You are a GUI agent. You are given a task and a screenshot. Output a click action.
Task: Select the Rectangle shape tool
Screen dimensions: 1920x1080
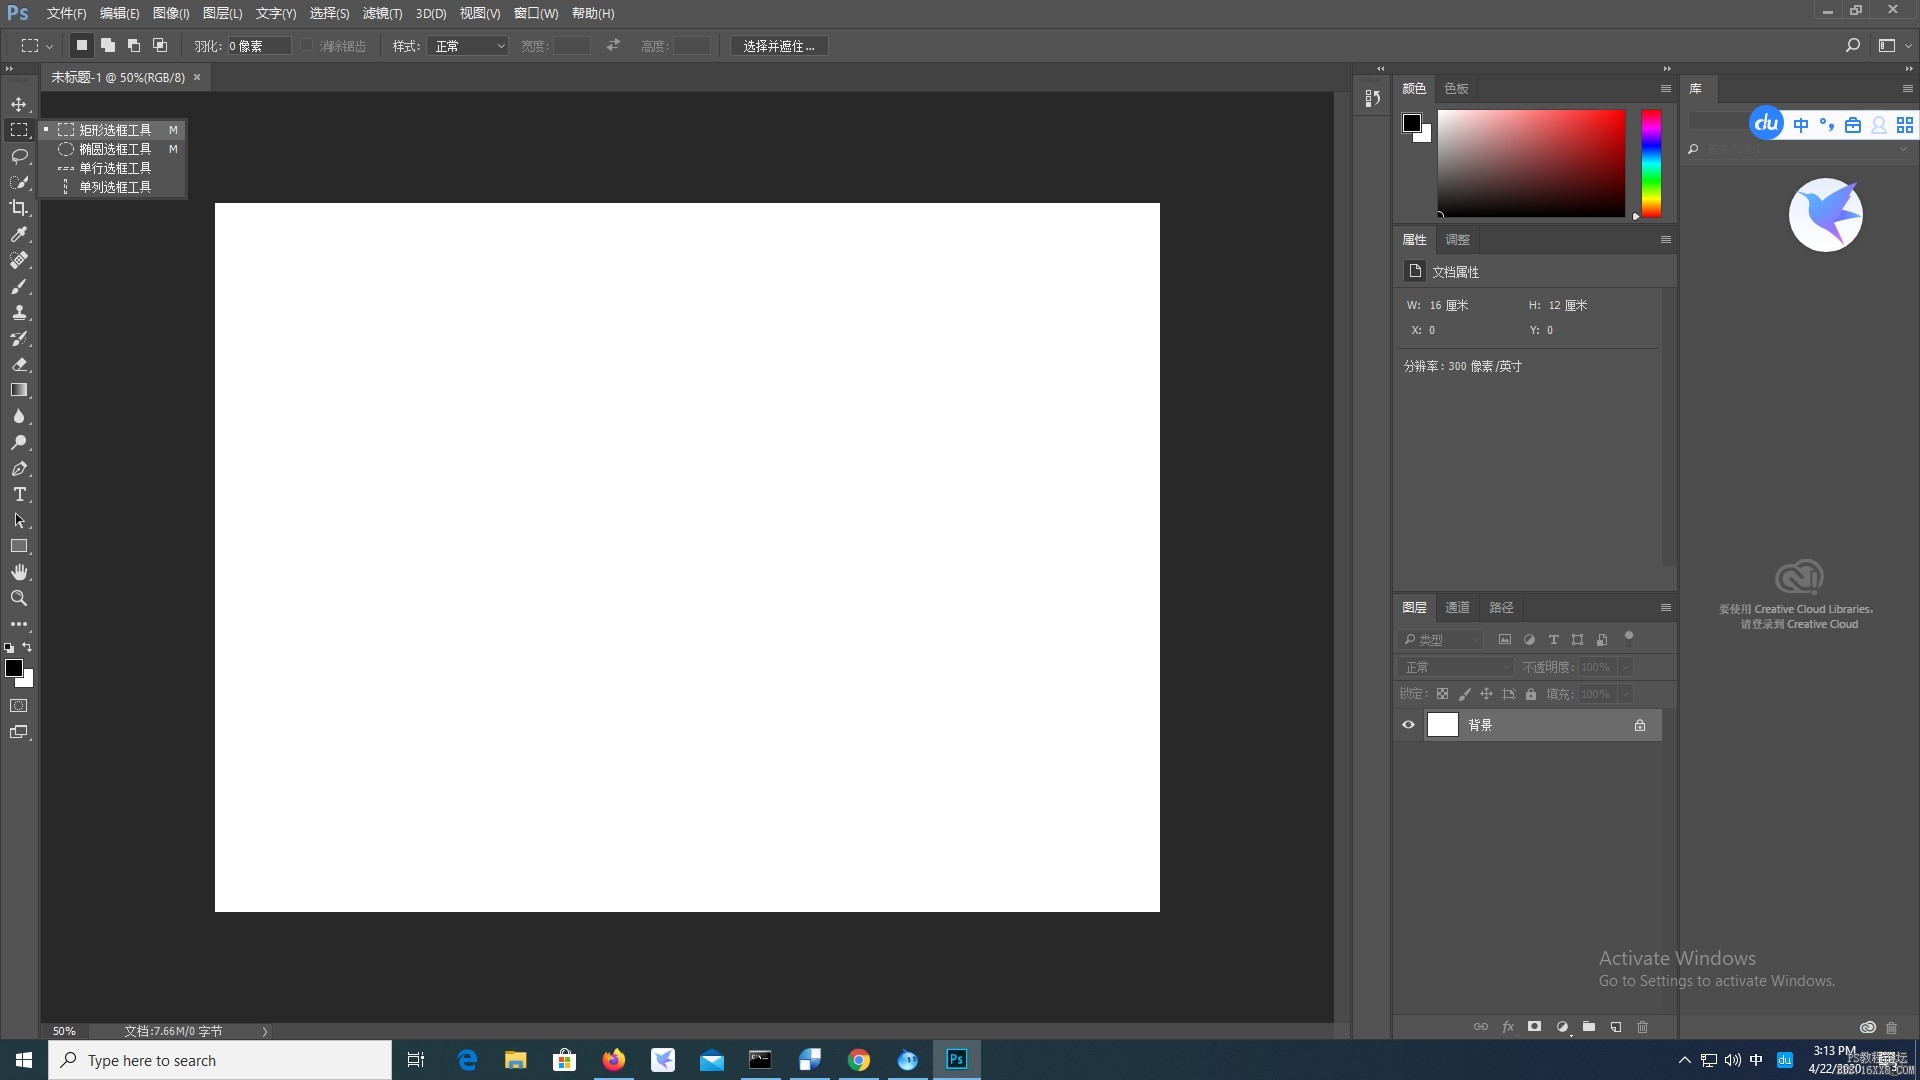tap(19, 546)
